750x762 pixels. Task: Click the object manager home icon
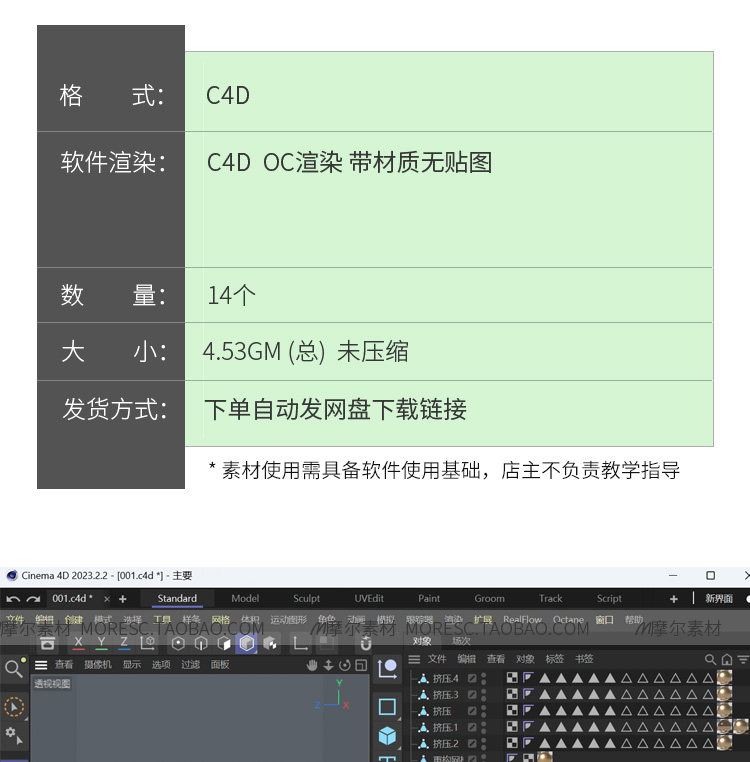[727, 659]
